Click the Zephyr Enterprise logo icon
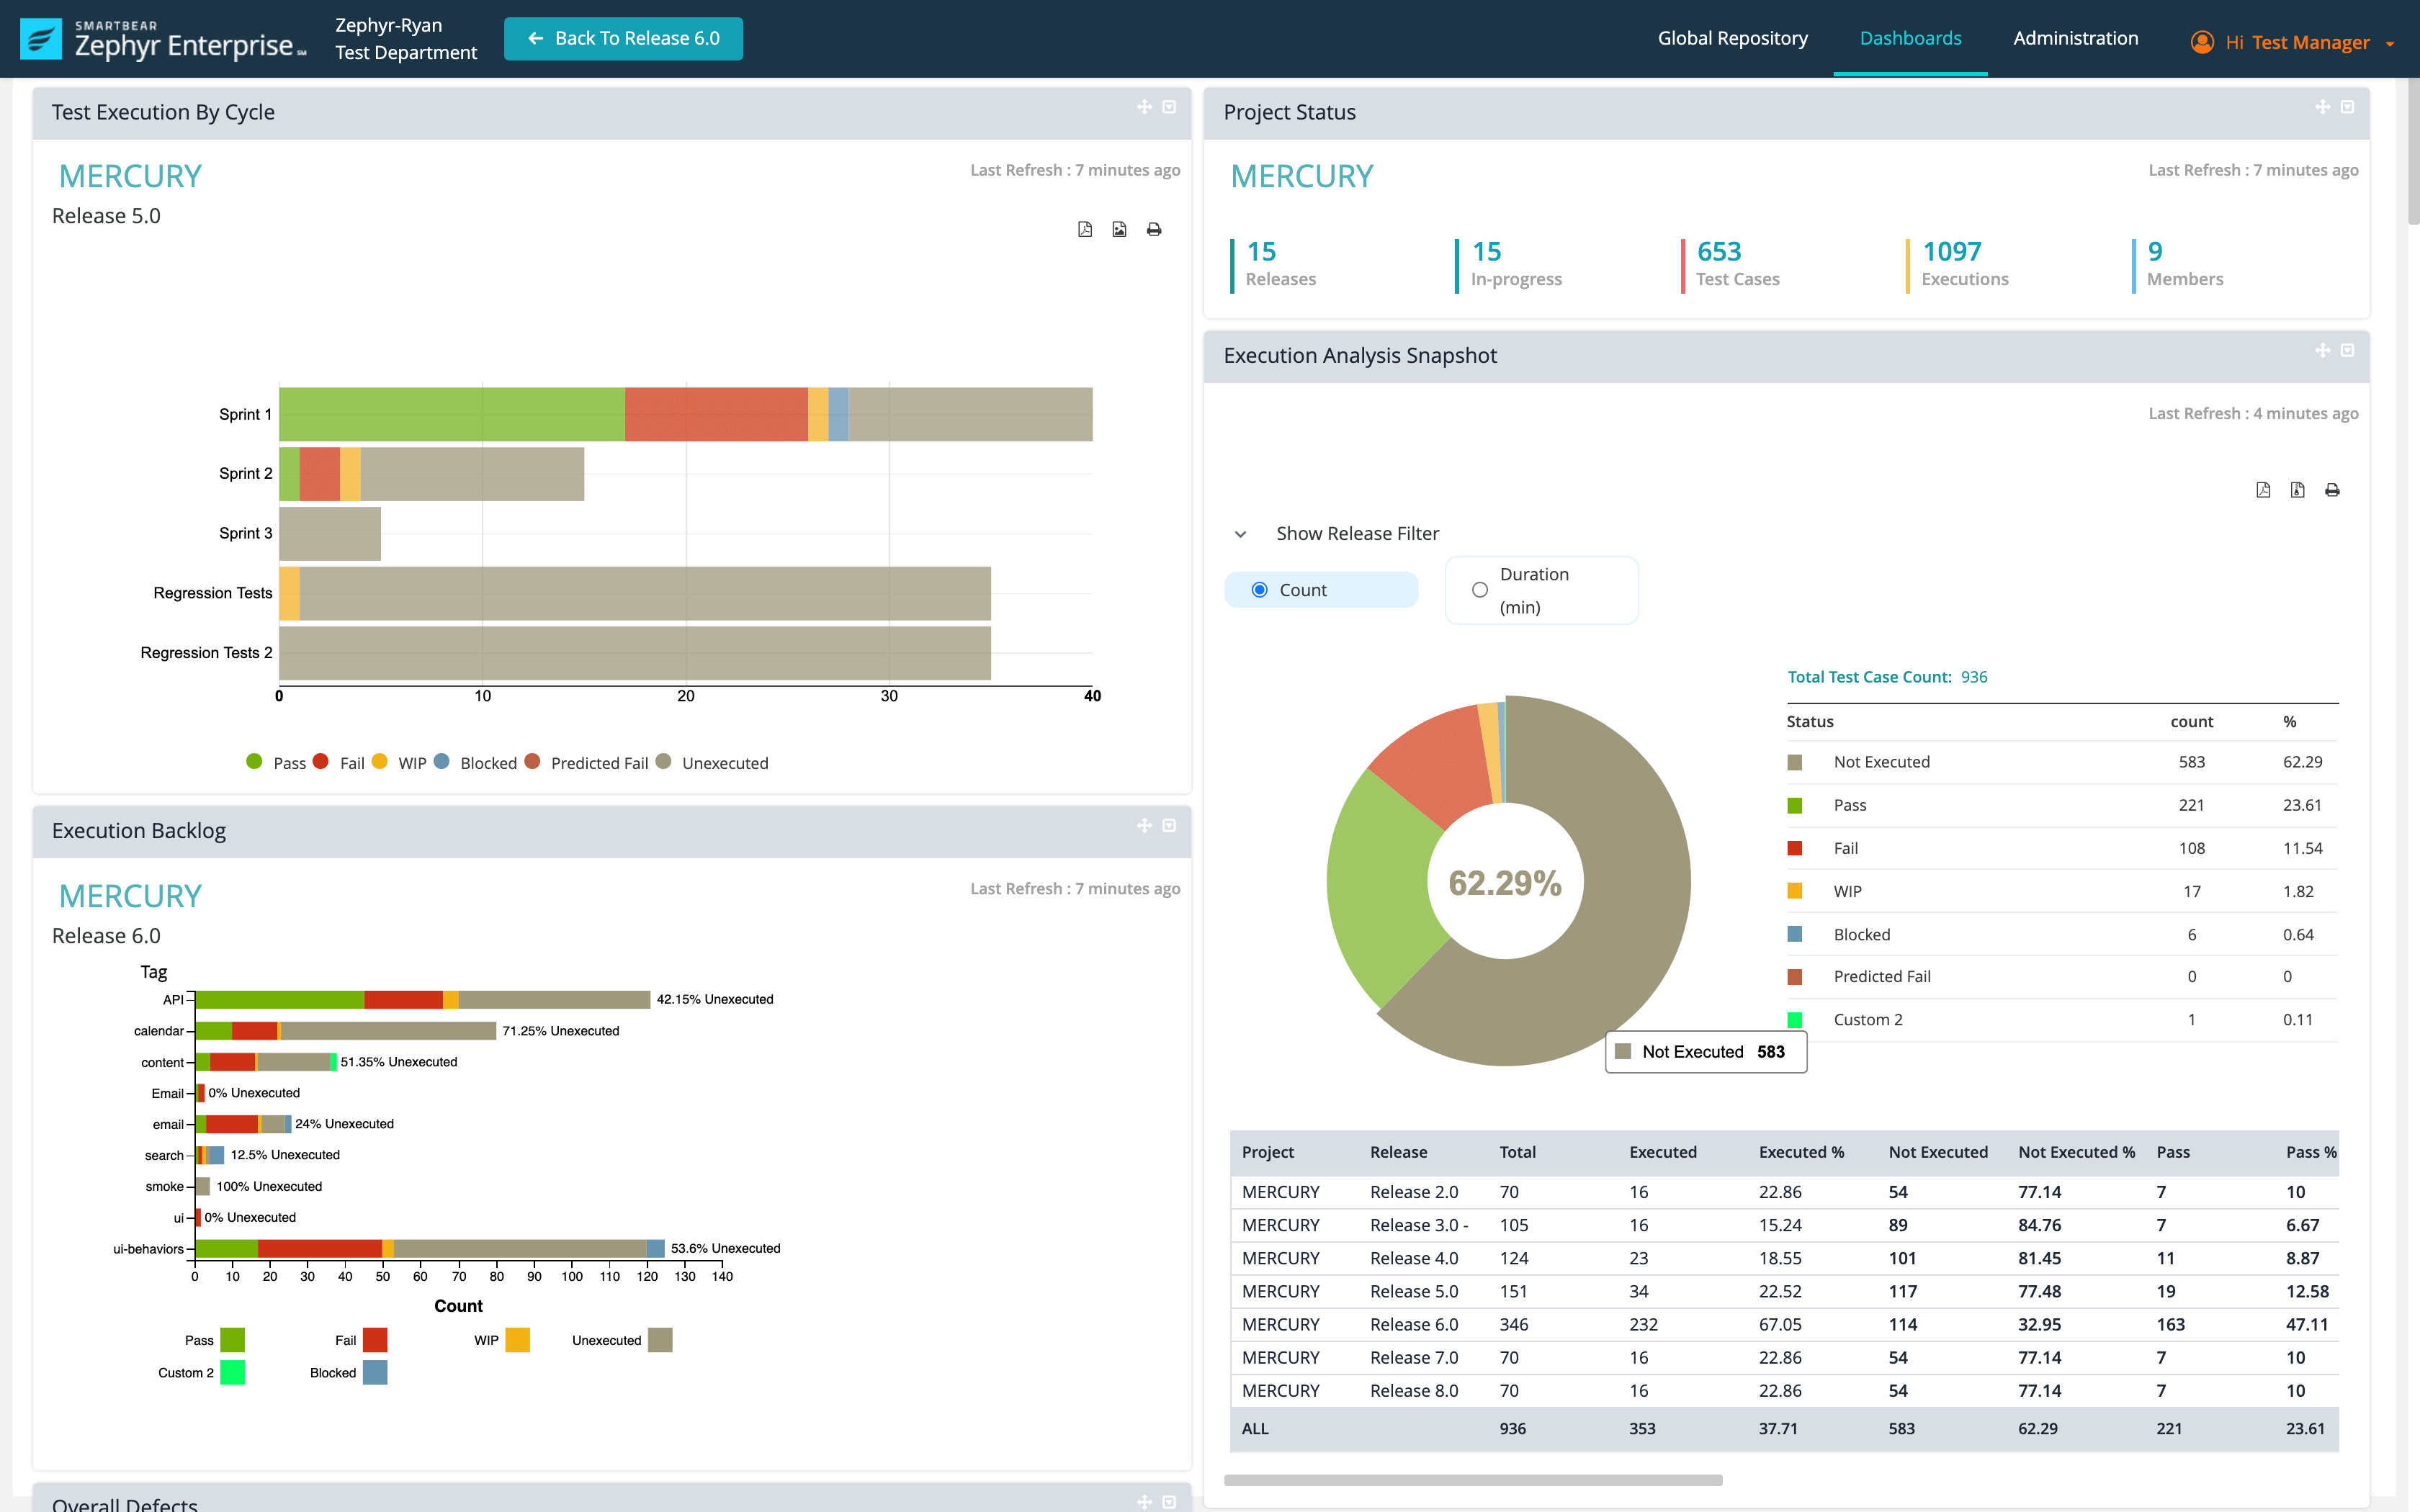The width and height of the screenshot is (2420, 1512). (41, 39)
